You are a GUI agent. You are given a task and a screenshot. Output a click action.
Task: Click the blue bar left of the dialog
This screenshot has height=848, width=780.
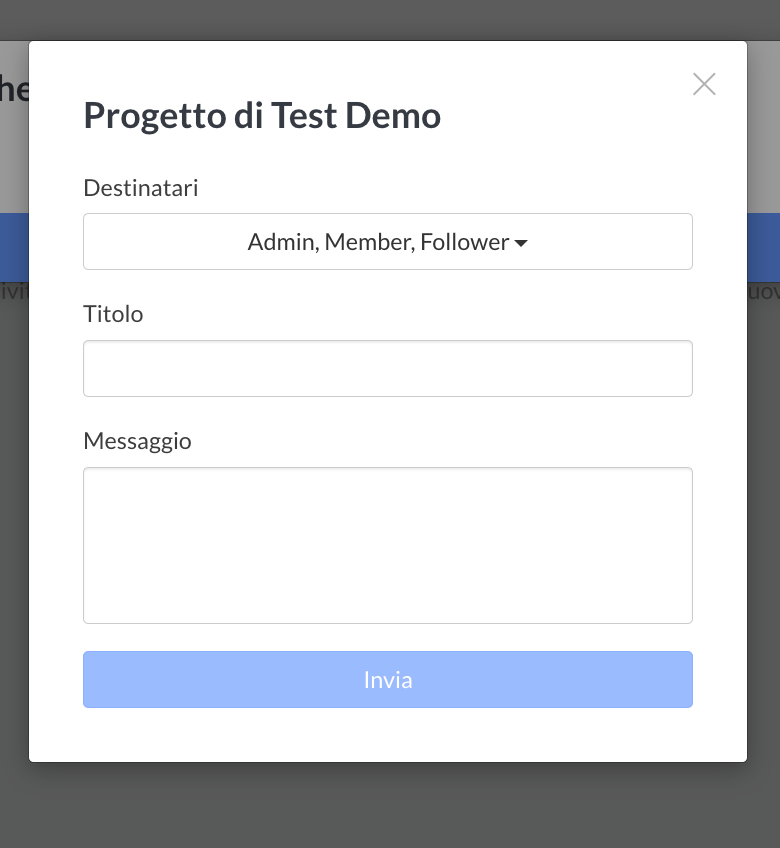tap(14, 247)
